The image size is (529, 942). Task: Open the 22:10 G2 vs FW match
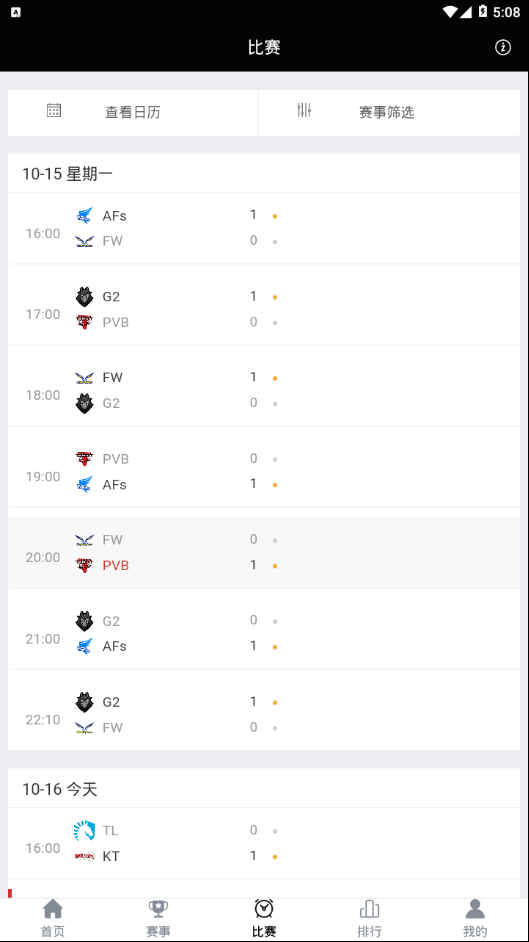click(264, 714)
